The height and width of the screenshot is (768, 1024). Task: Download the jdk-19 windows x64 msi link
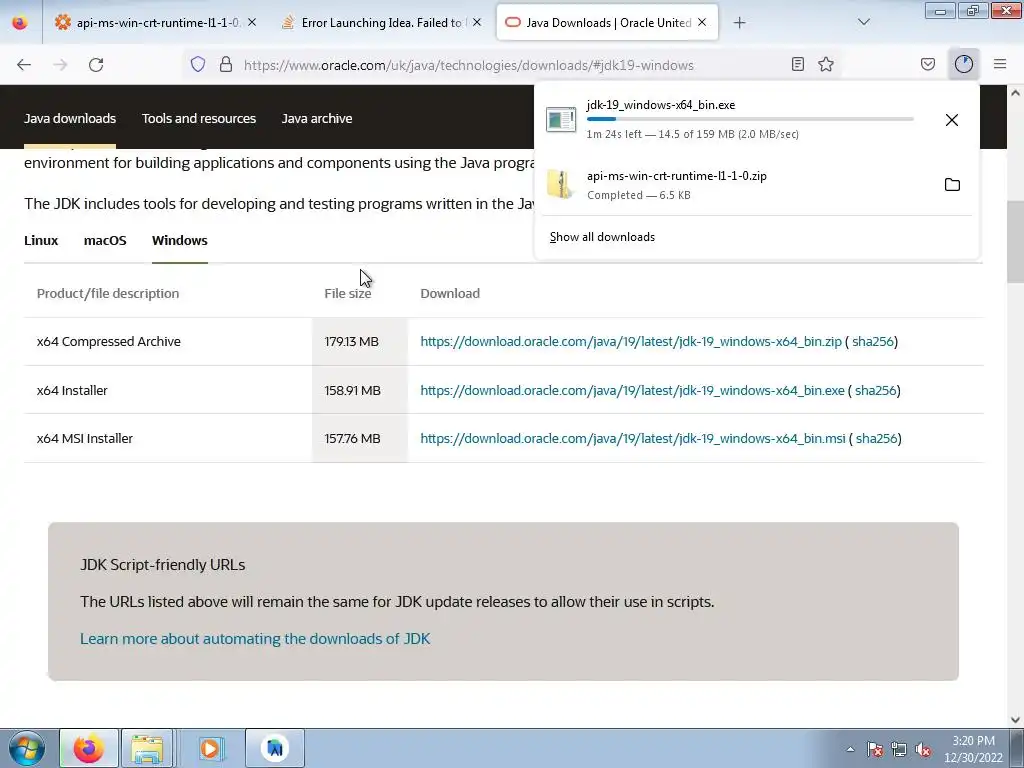point(633,439)
